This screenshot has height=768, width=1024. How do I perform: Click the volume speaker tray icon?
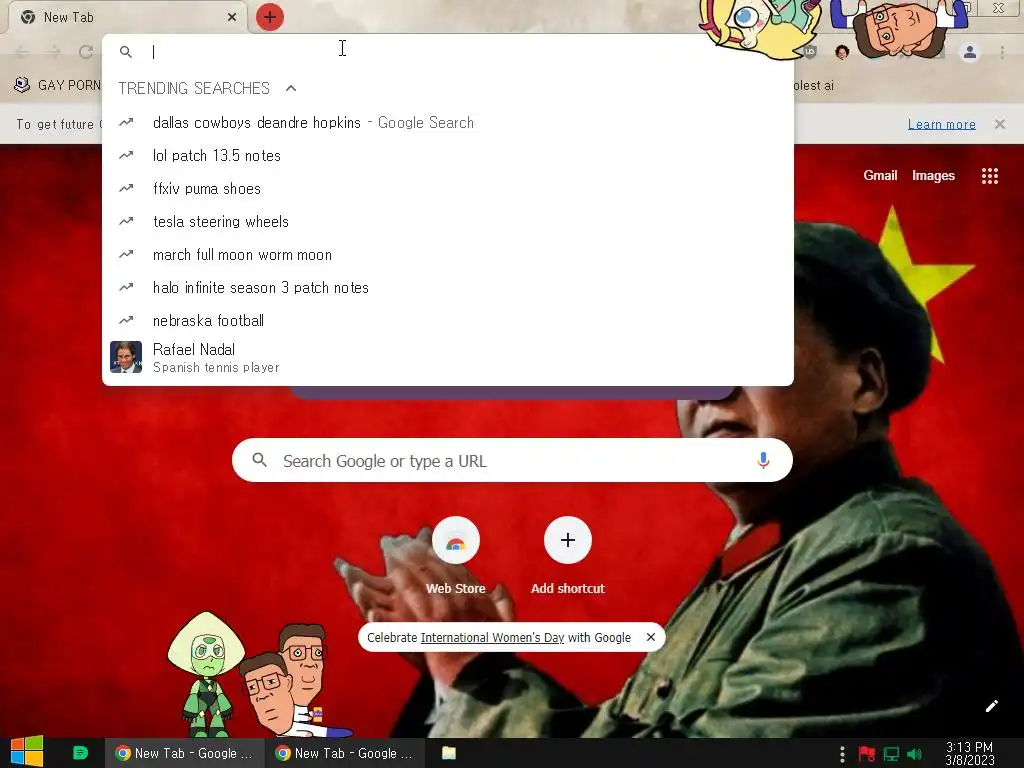(x=915, y=754)
